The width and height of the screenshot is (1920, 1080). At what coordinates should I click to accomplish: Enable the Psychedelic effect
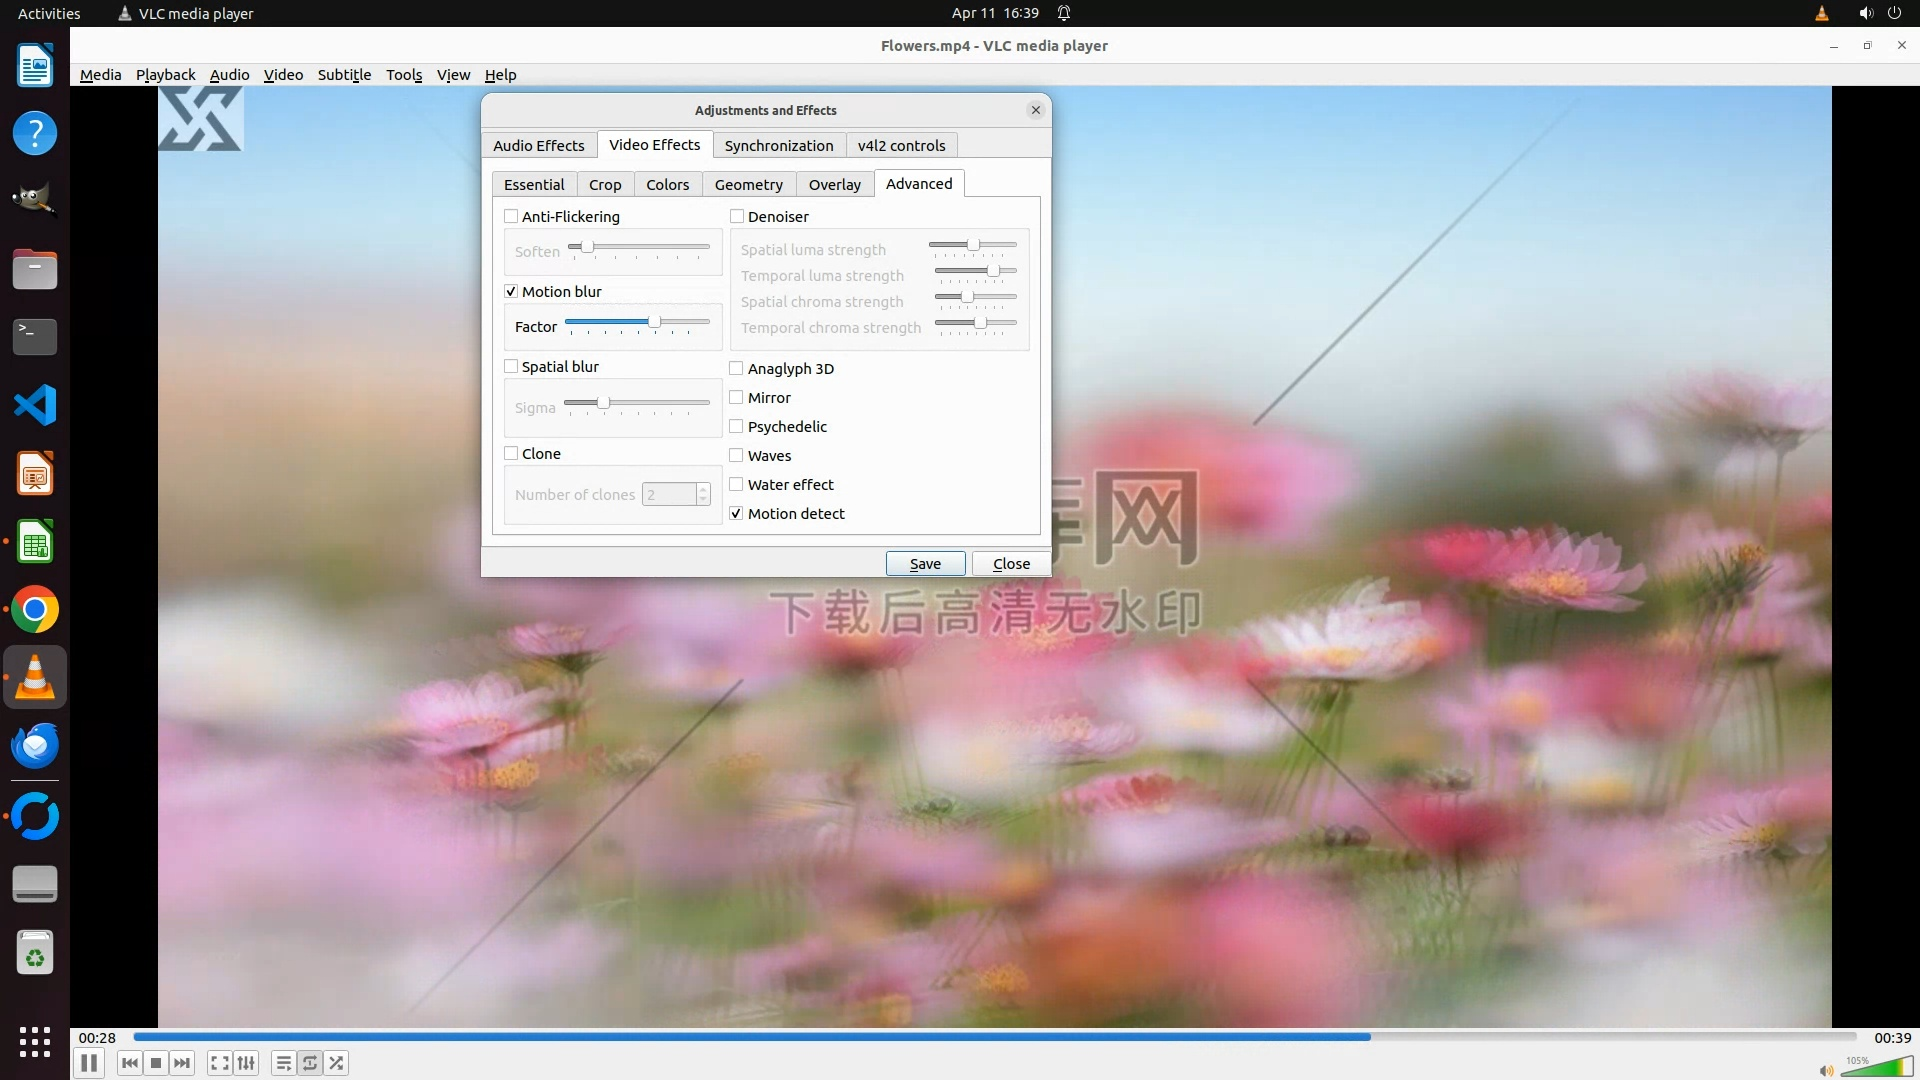coord(737,427)
